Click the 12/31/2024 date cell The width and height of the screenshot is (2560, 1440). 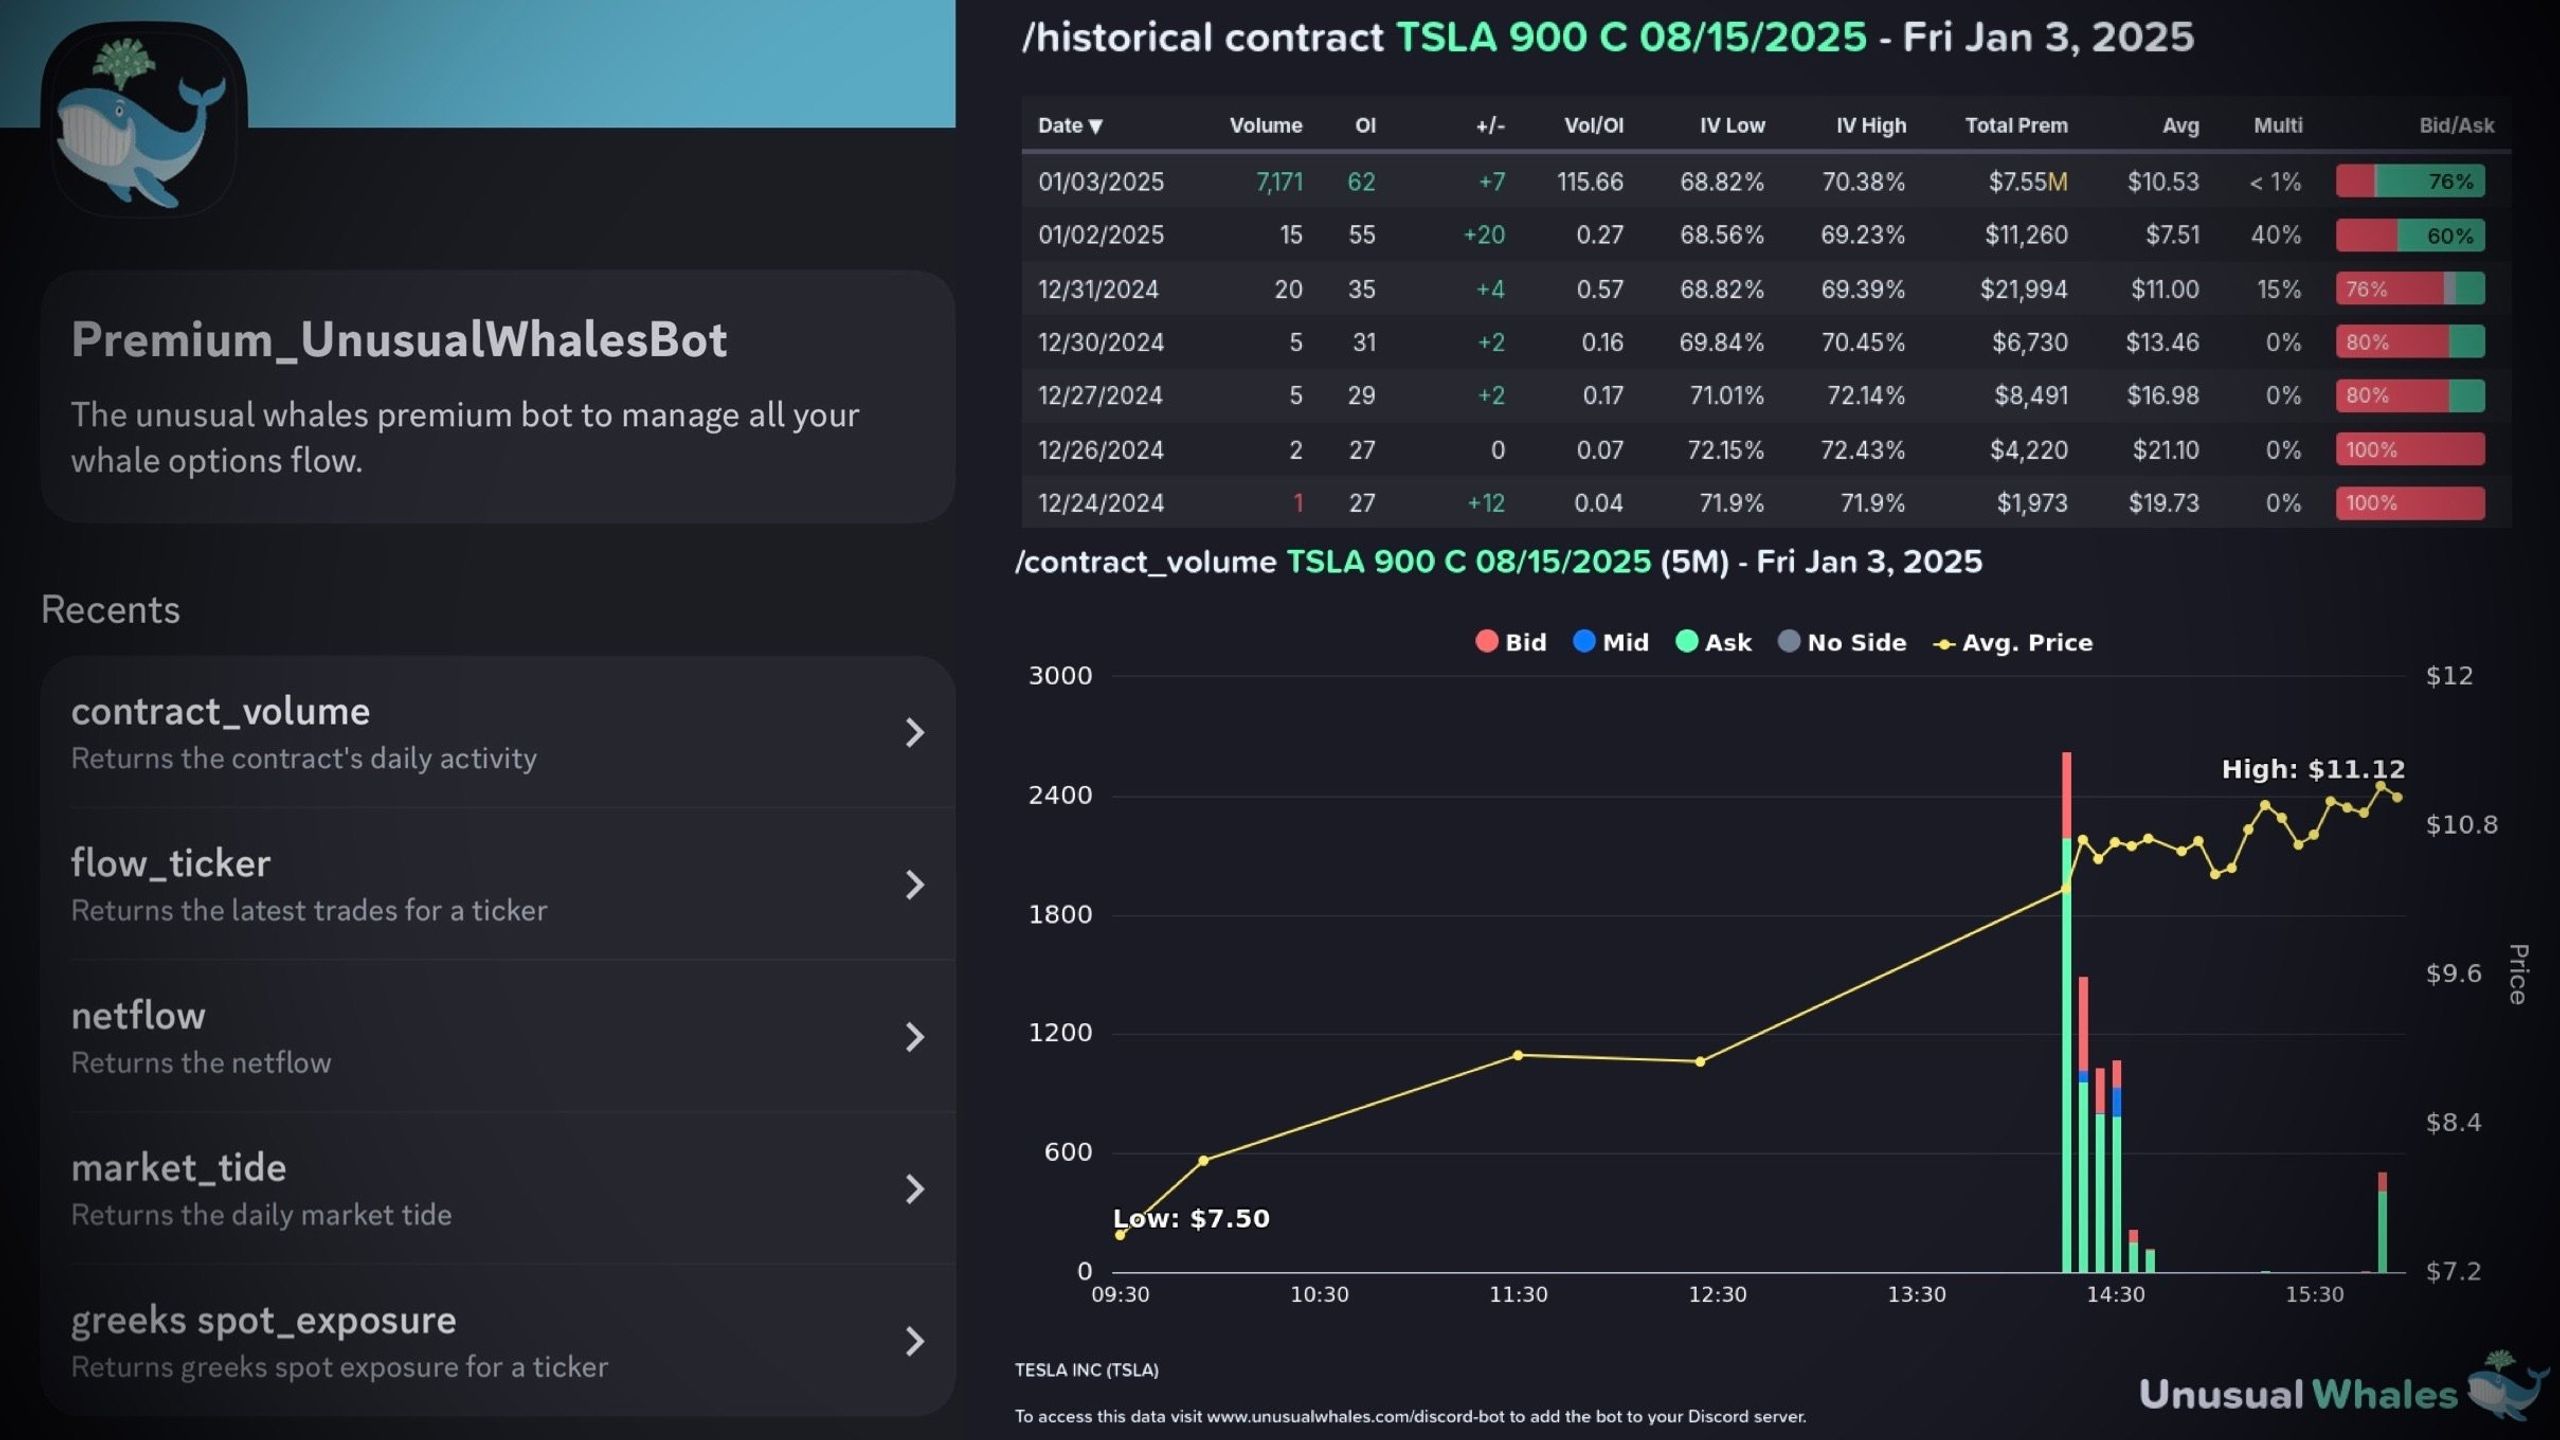(1098, 289)
